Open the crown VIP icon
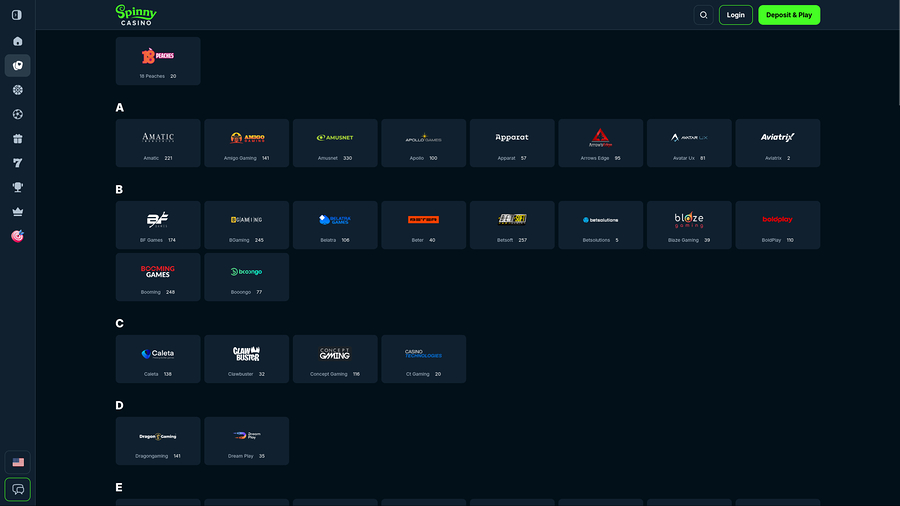 click(18, 212)
